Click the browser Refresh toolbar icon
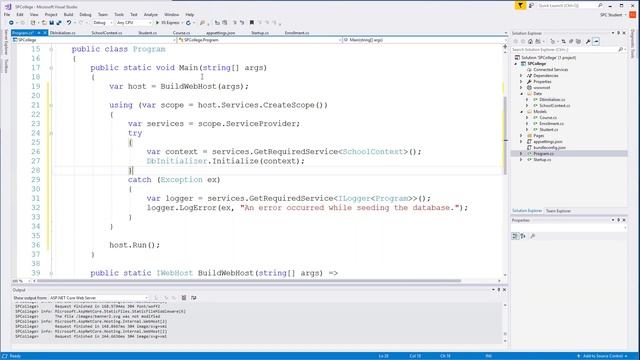 (x=188, y=23)
